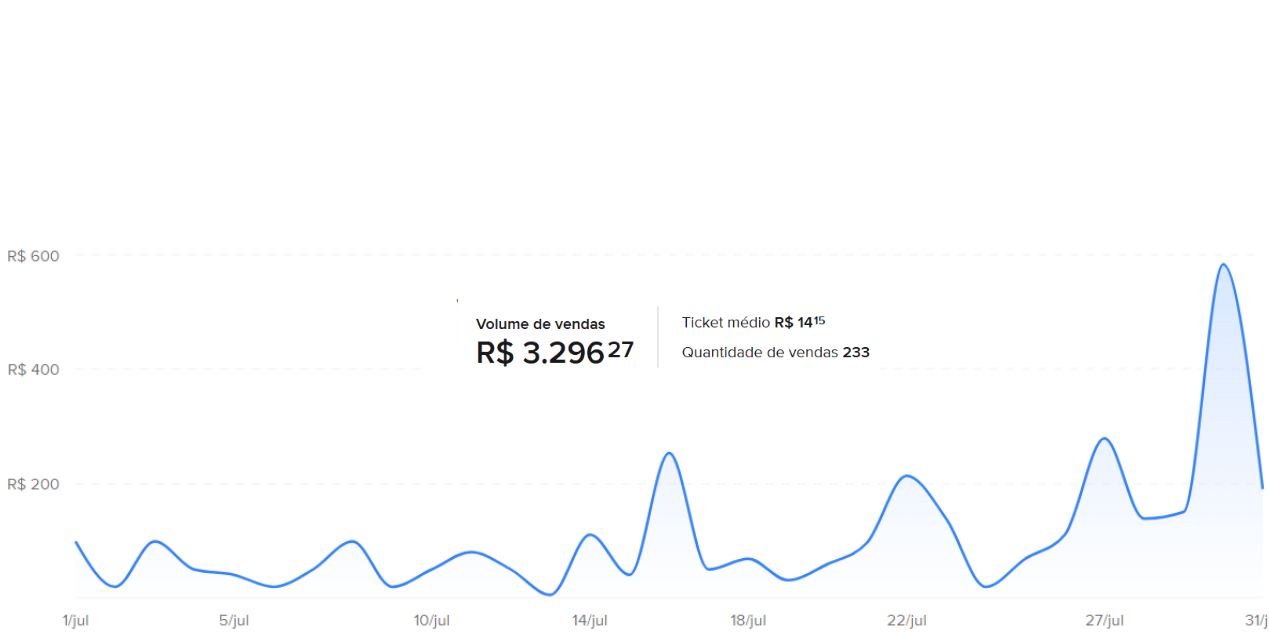Click the R$ 200 axis label
This screenshot has height=634, width=1269.
coord(33,484)
